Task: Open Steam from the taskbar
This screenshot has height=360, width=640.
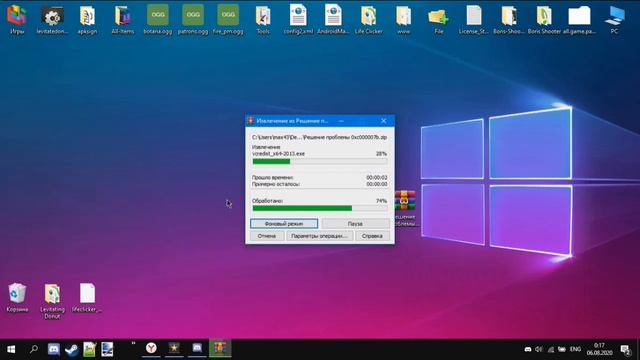Action: (72, 349)
